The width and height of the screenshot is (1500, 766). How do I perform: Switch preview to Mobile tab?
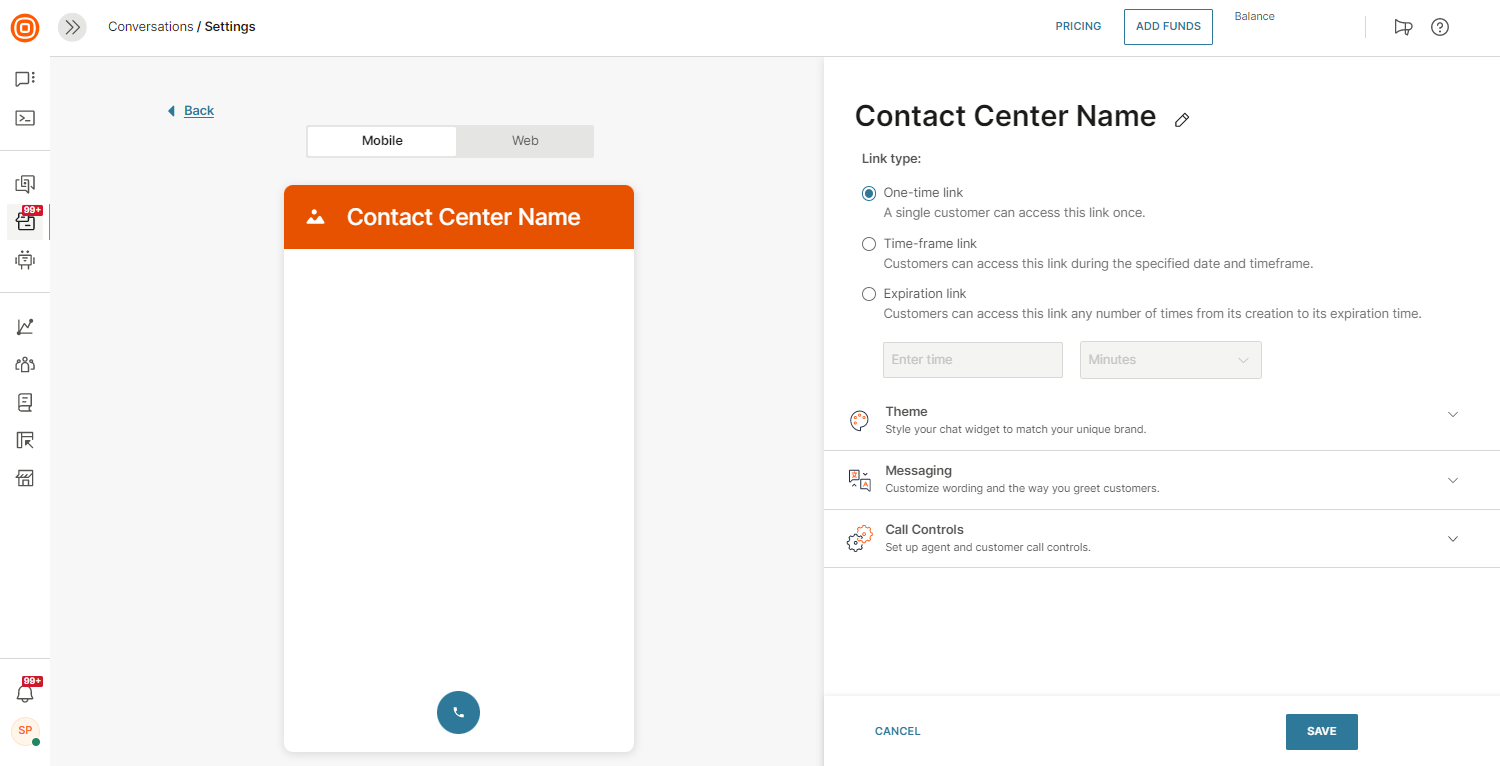382,141
